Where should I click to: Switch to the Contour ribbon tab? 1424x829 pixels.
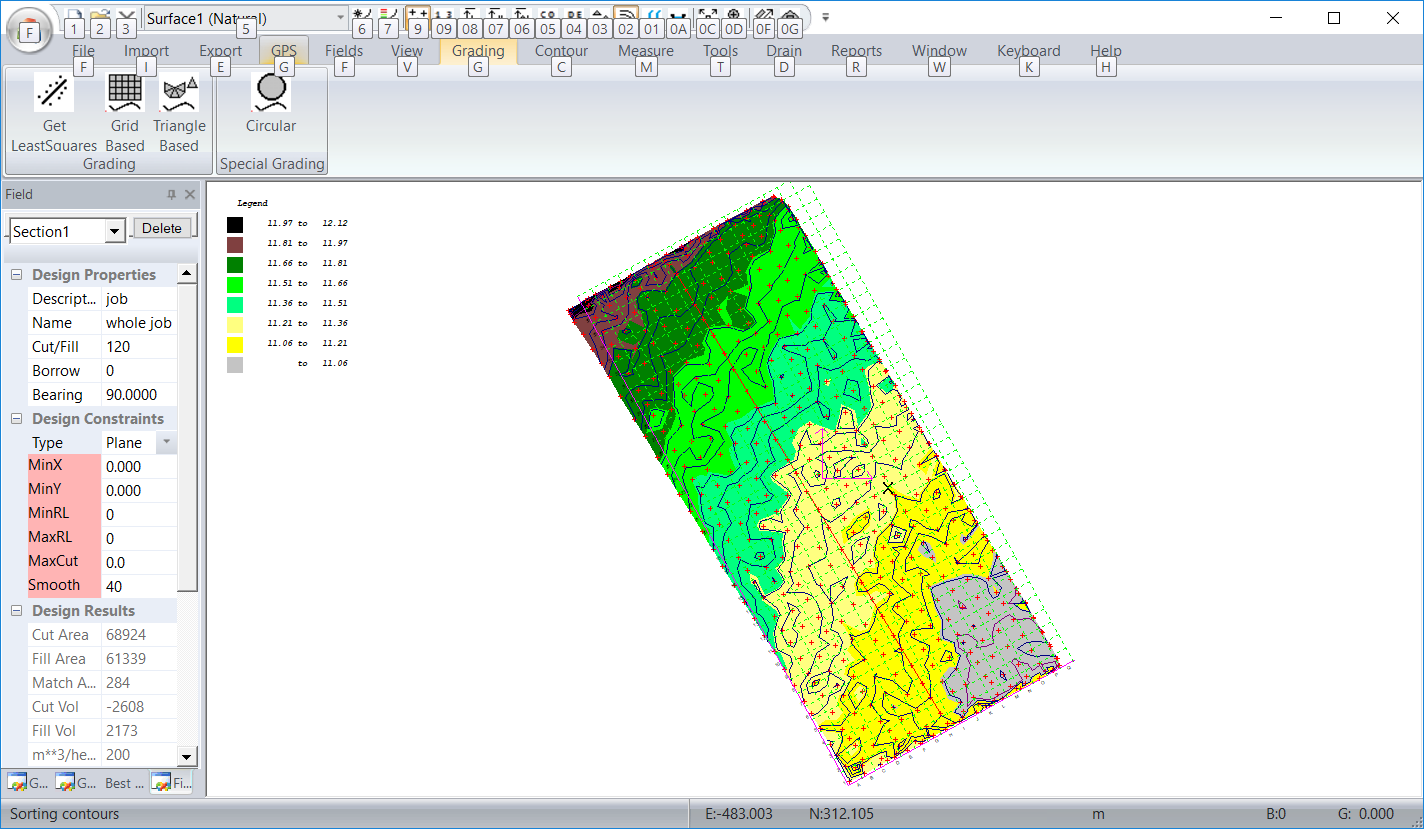(561, 51)
